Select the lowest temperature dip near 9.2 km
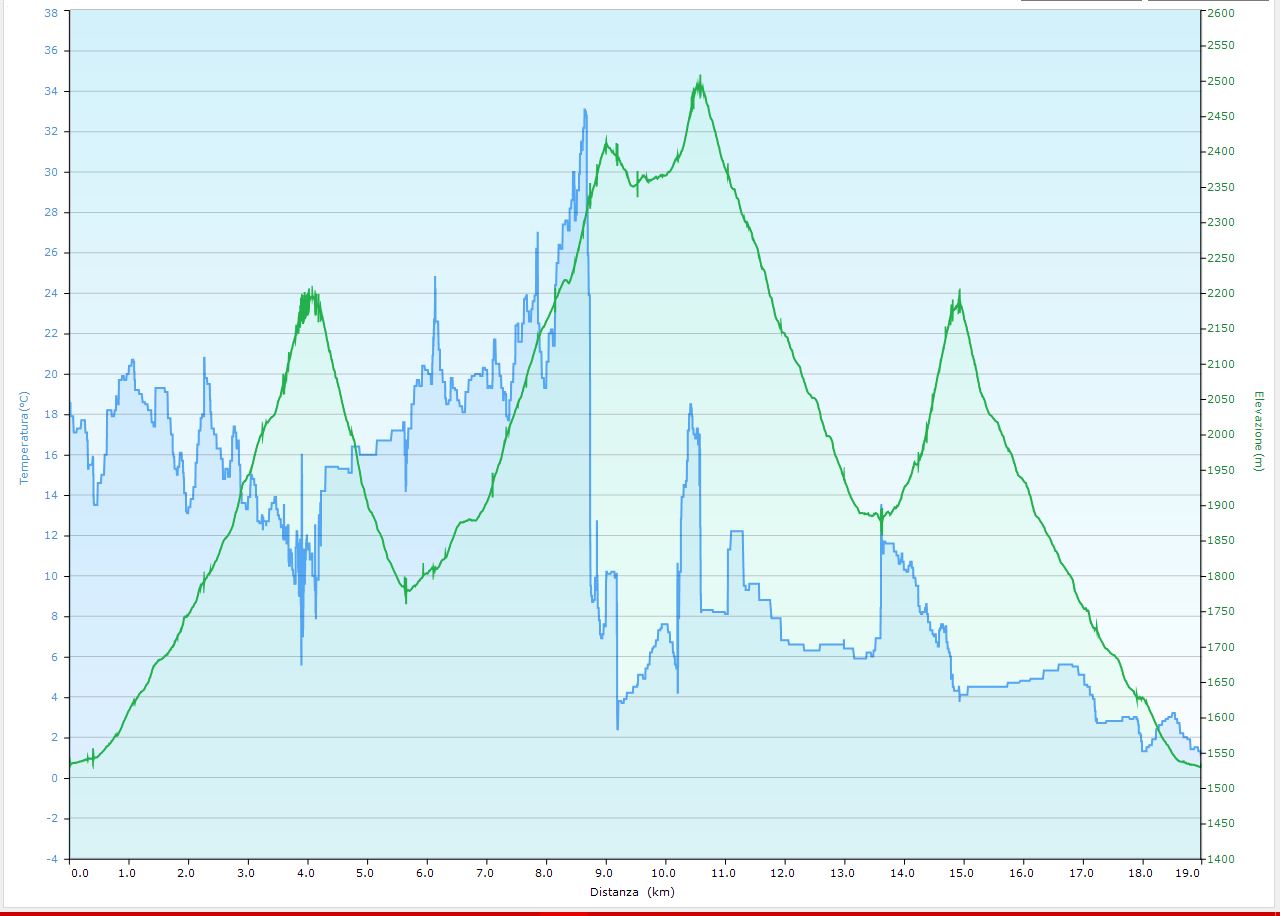The width and height of the screenshot is (1280, 916). [617, 726]
